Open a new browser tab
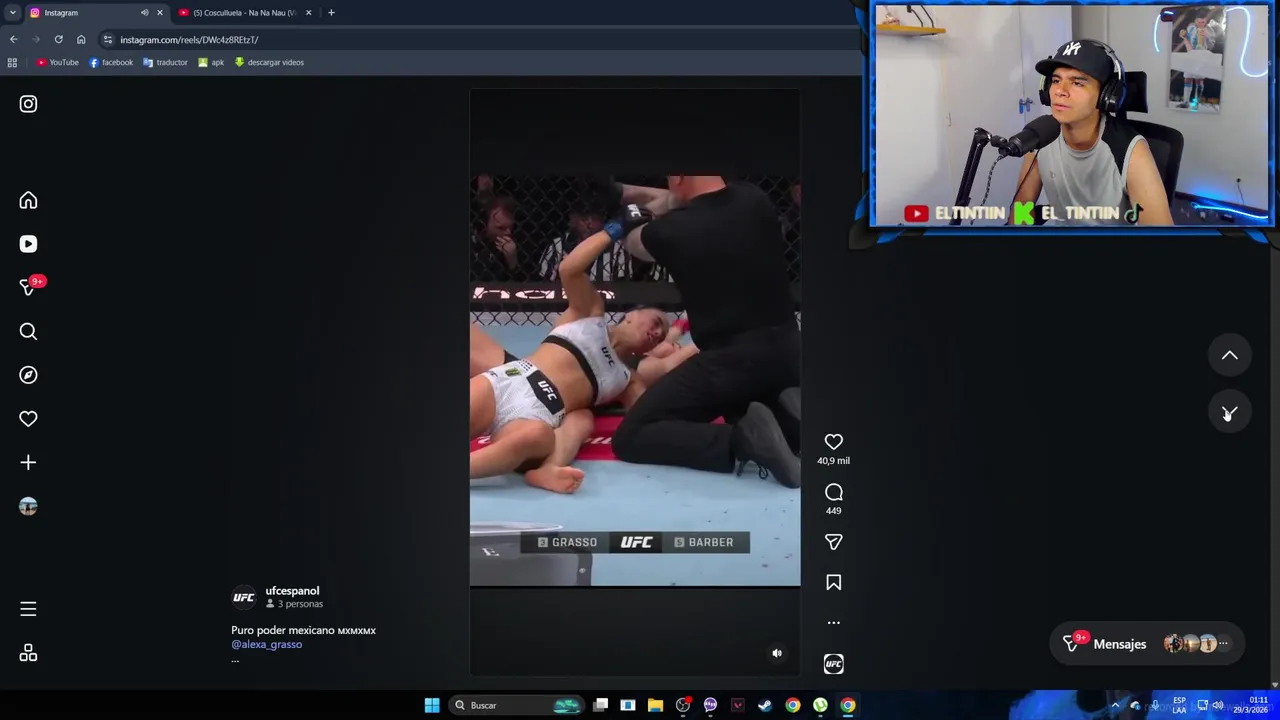Viewport: 1280px width, 720px height. point(331,13)
